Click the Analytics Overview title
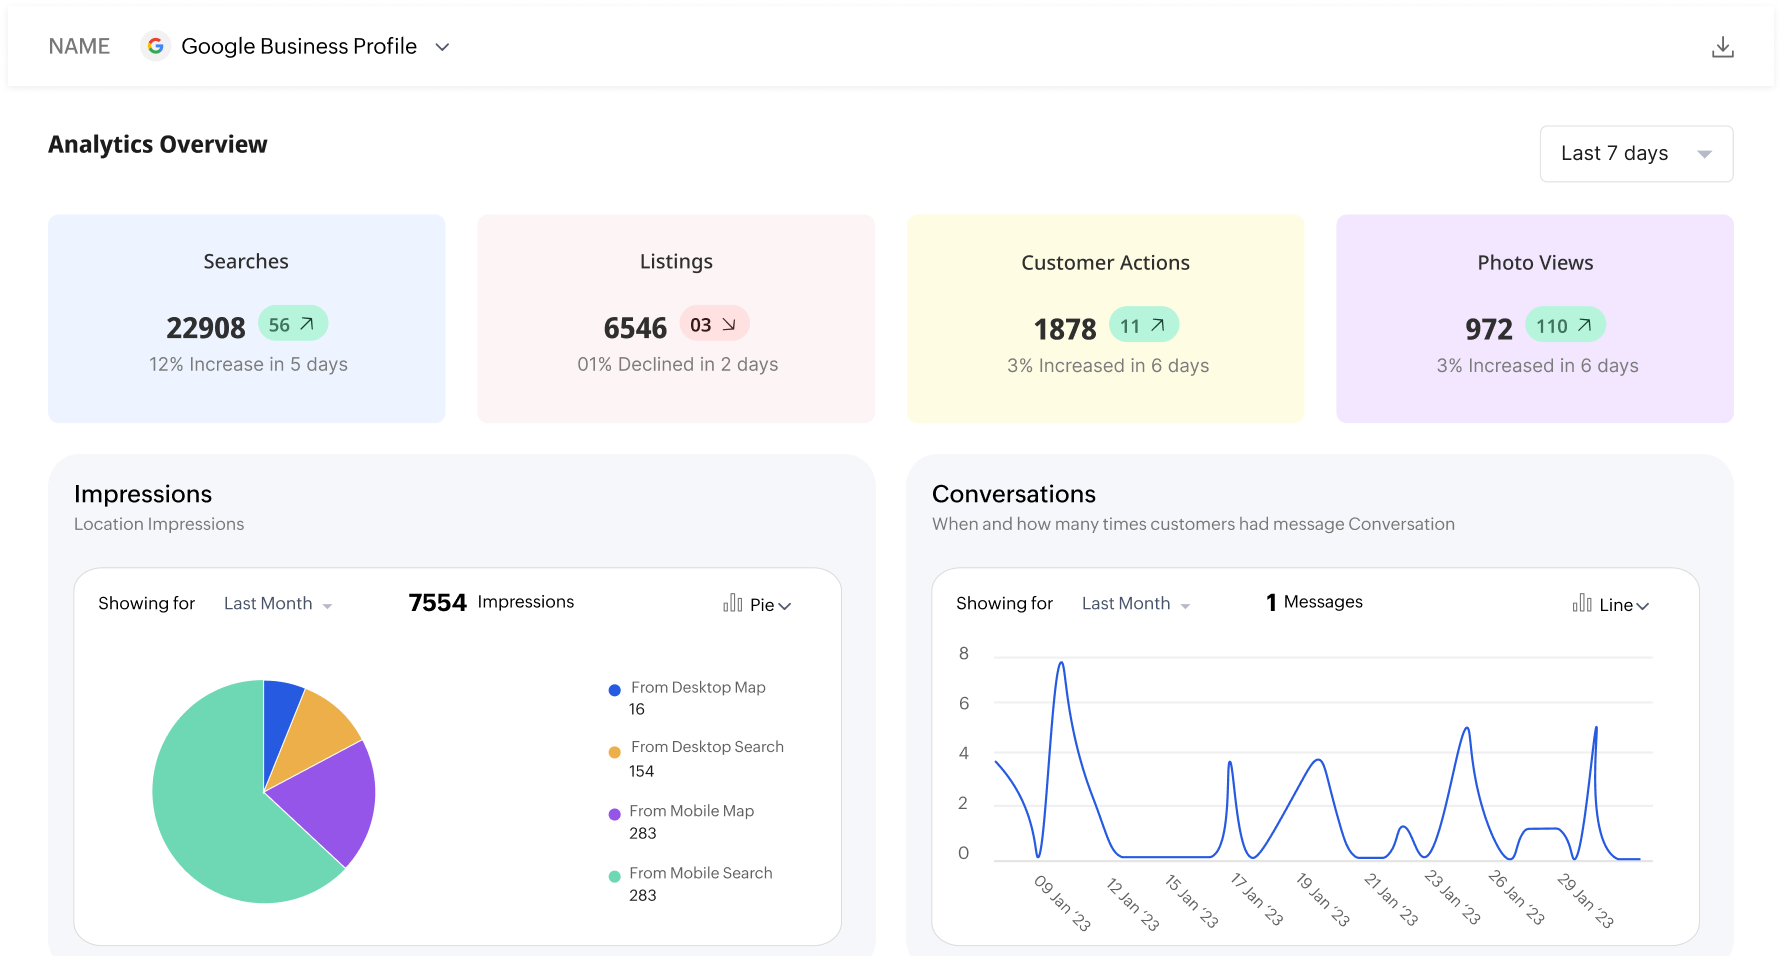The width and height of the screenshot is (1782, 956). point(157,144)
